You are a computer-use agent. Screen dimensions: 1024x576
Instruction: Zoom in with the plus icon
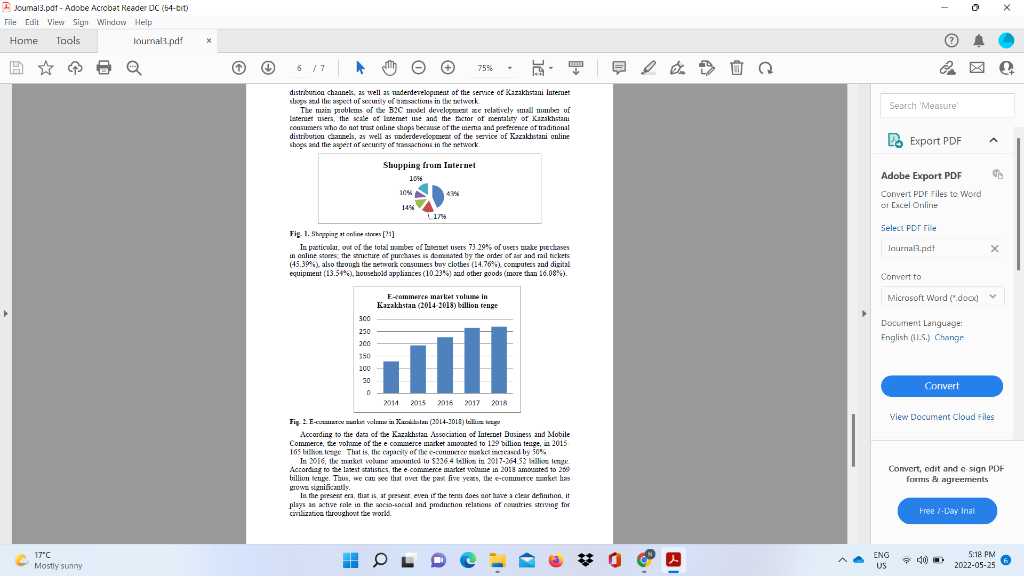[448, 67]
